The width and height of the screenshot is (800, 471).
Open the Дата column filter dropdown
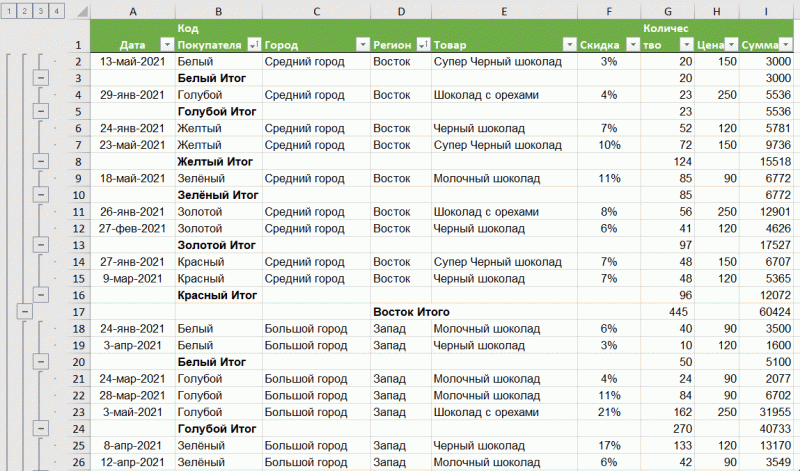tap(164, 45)
